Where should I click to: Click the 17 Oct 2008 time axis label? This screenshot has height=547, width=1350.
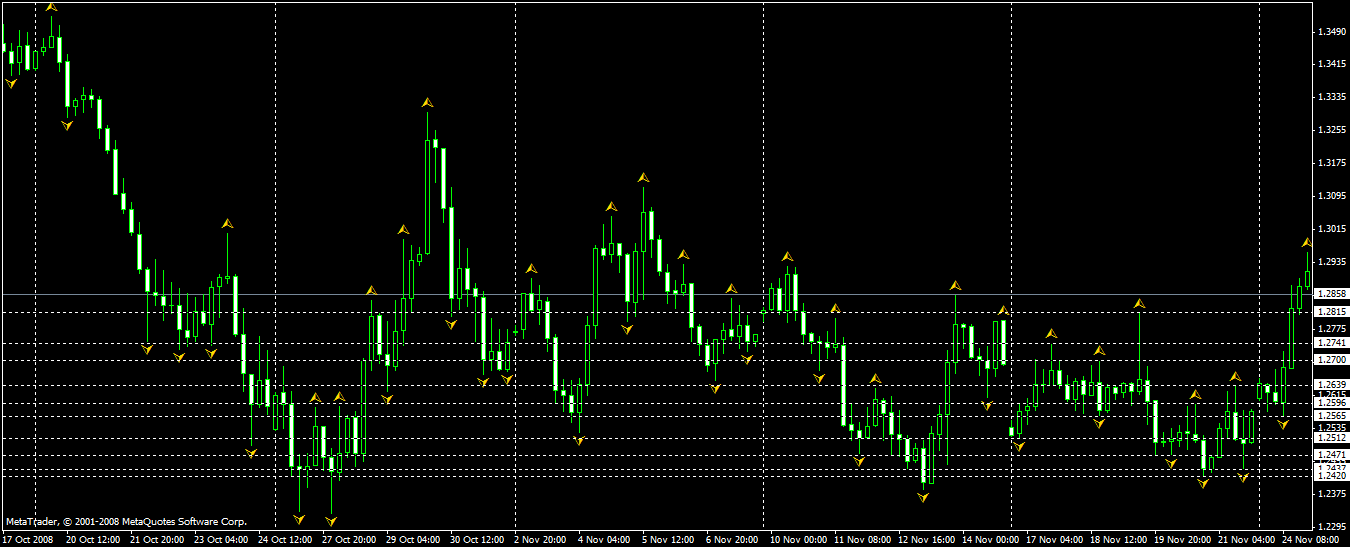coord(27,540)
